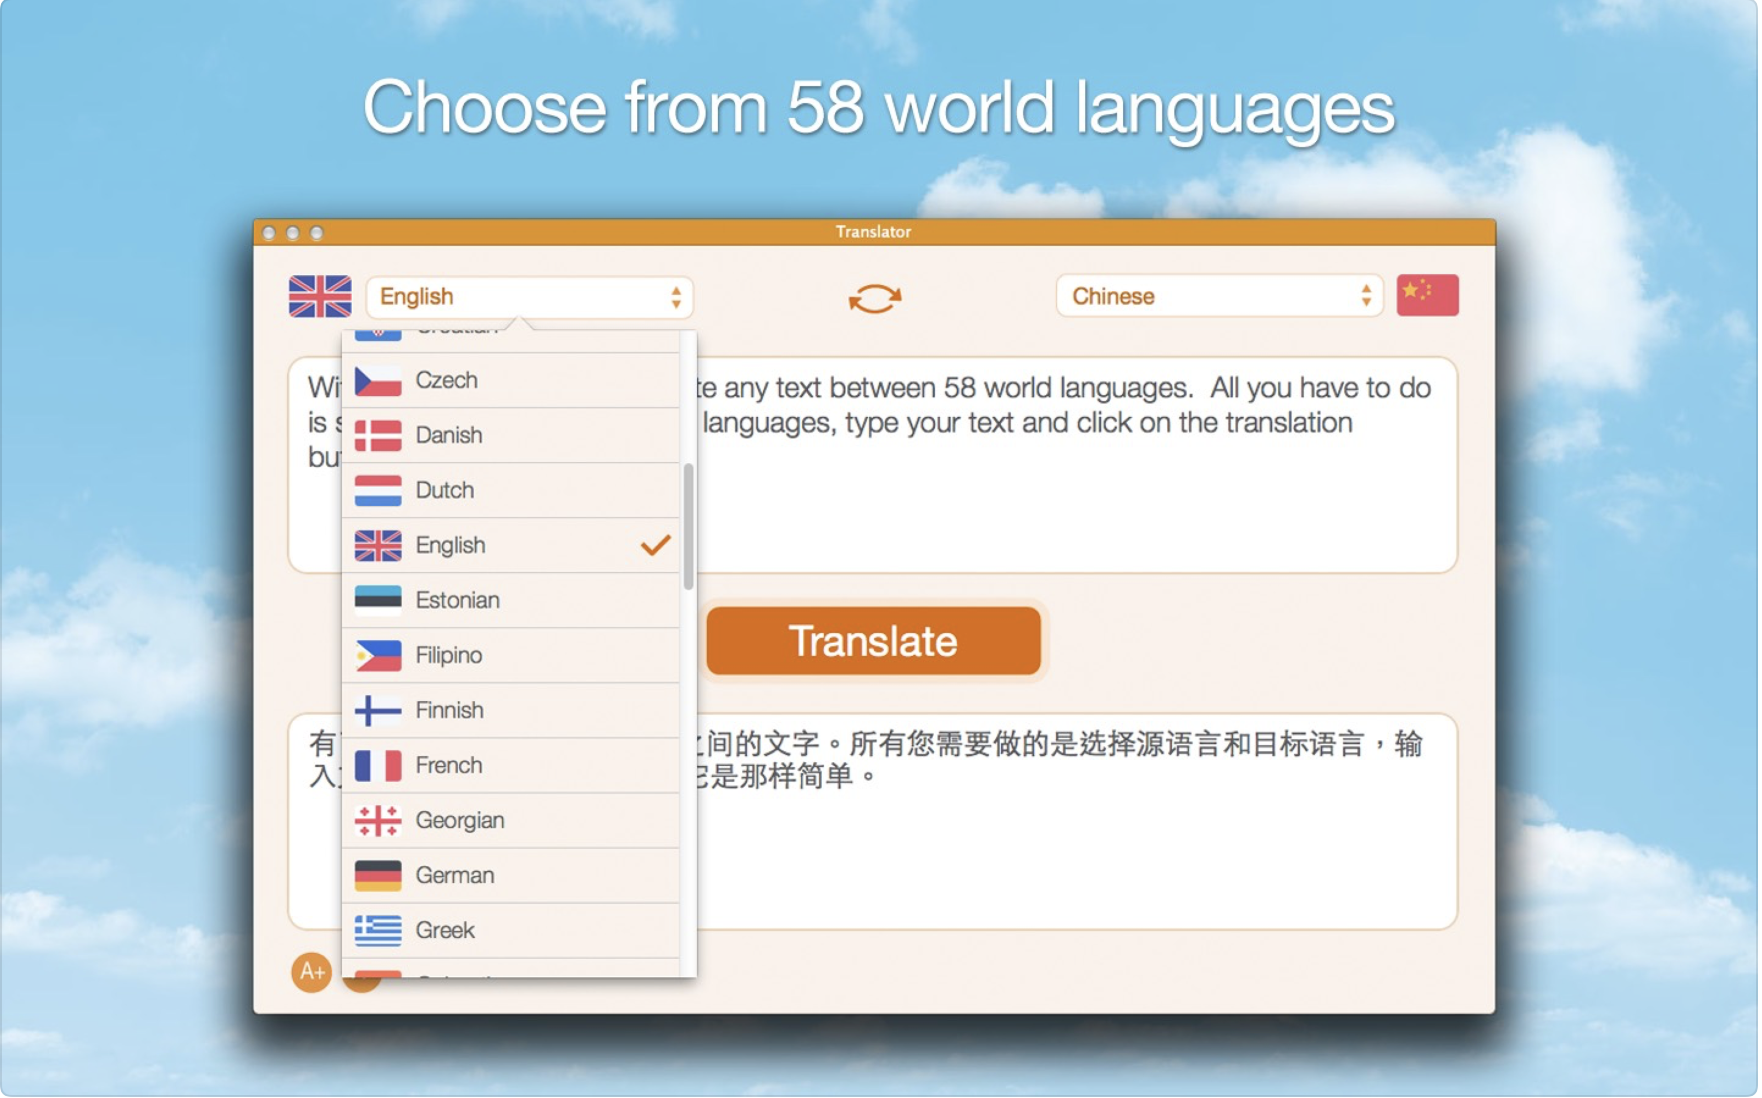1762x1098 pixels.
Task: Increase font size with A+ button
Action: [x=311, y=971]
